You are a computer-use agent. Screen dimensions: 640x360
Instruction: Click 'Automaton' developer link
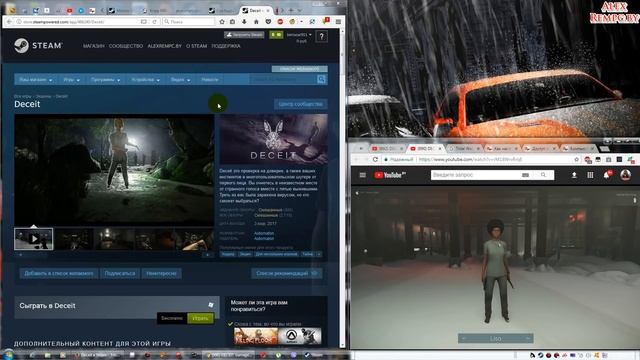[264, 233]
